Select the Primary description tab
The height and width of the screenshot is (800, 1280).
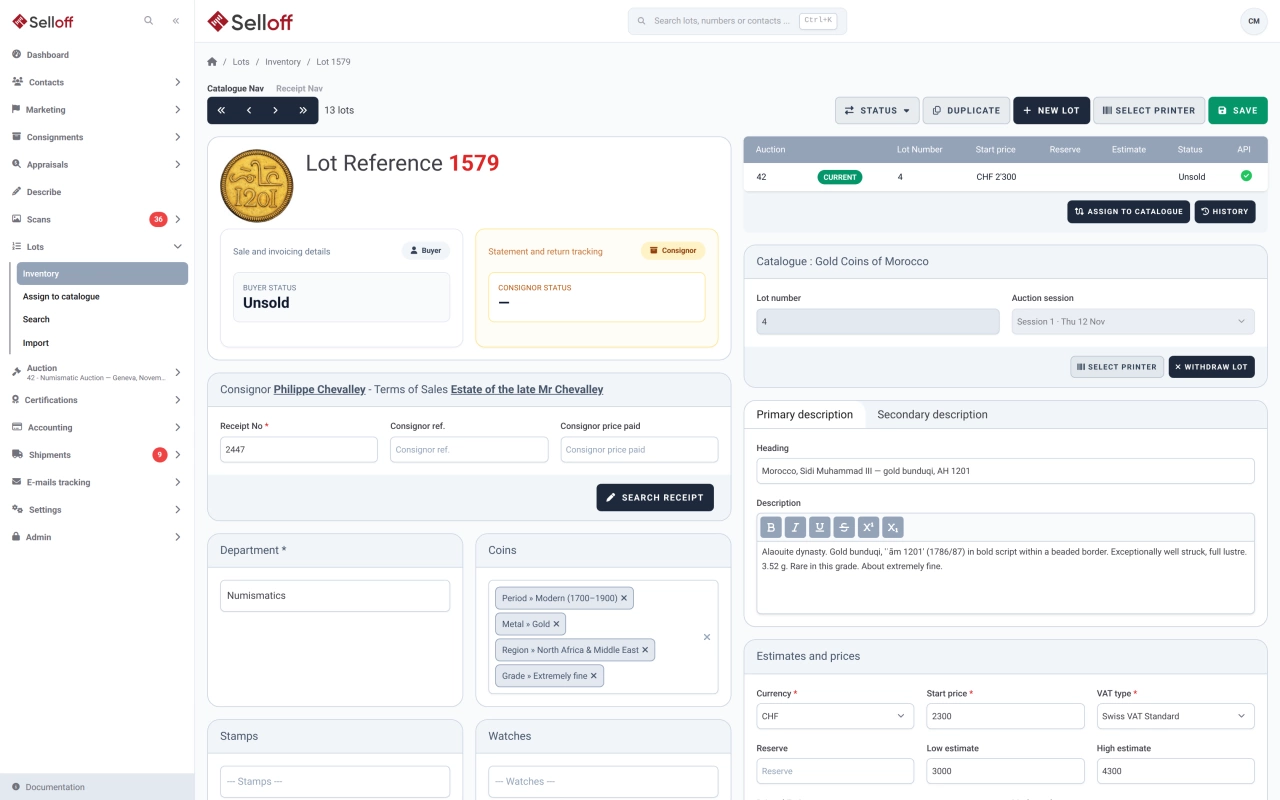pos(805,415)
